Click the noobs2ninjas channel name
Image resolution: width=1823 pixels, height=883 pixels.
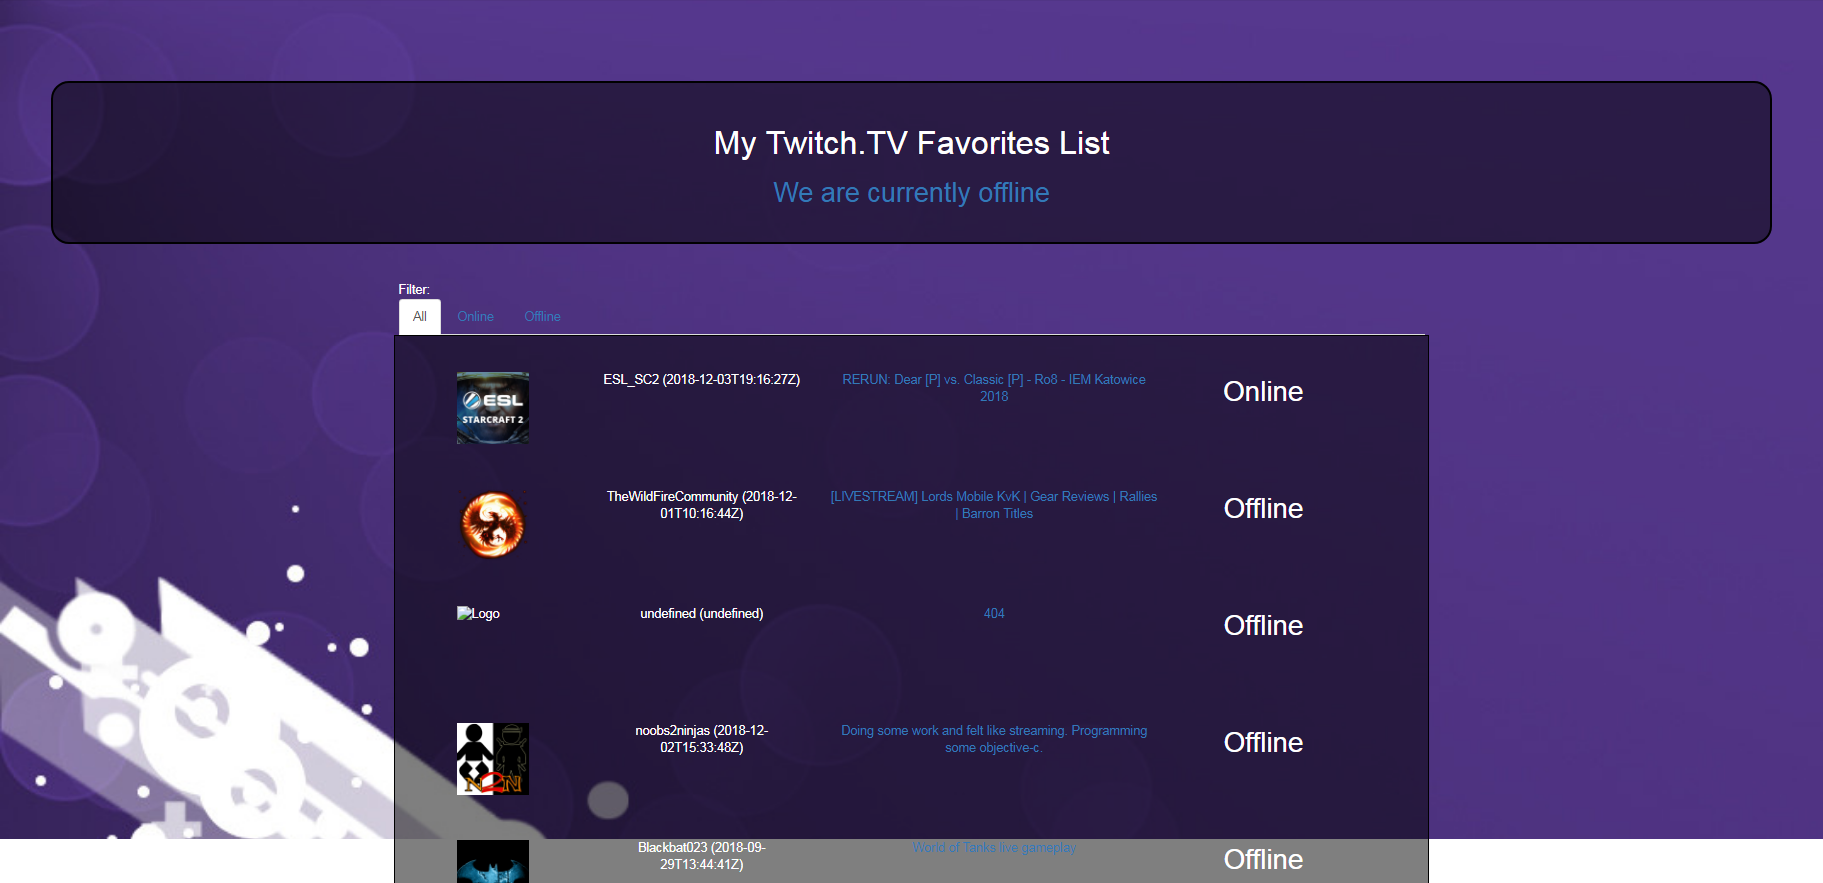click(x=701, y=739)
